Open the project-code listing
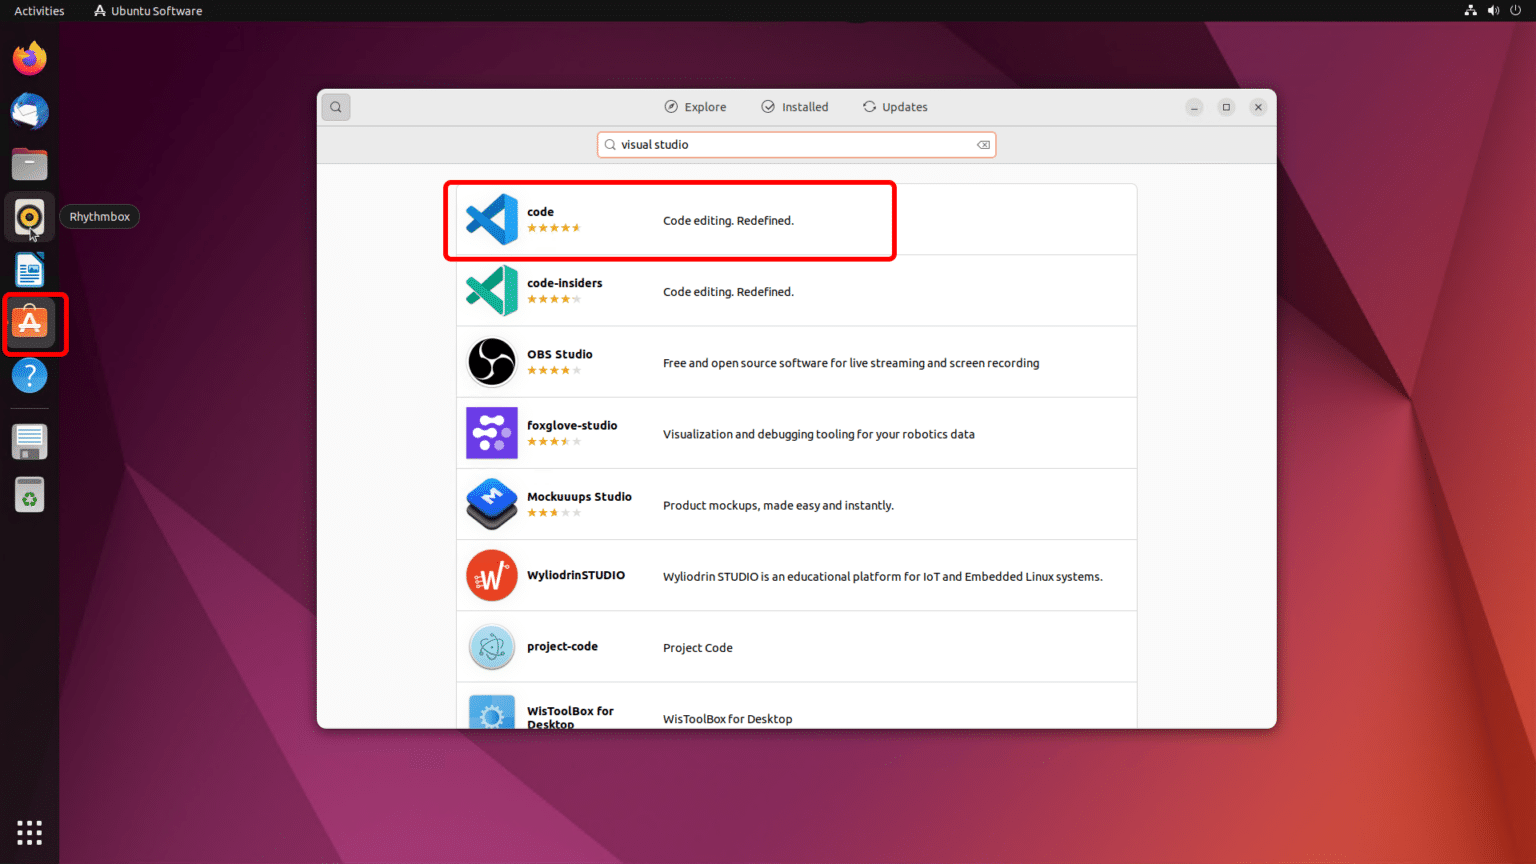The image size is (1536, 864). coord(796,646)
